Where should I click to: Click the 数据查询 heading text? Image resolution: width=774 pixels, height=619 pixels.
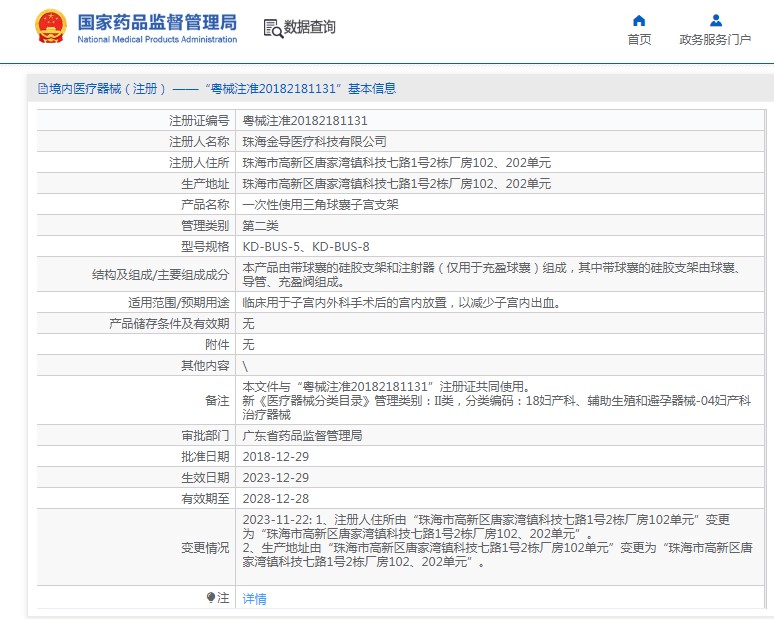click(x=310, y=27)
